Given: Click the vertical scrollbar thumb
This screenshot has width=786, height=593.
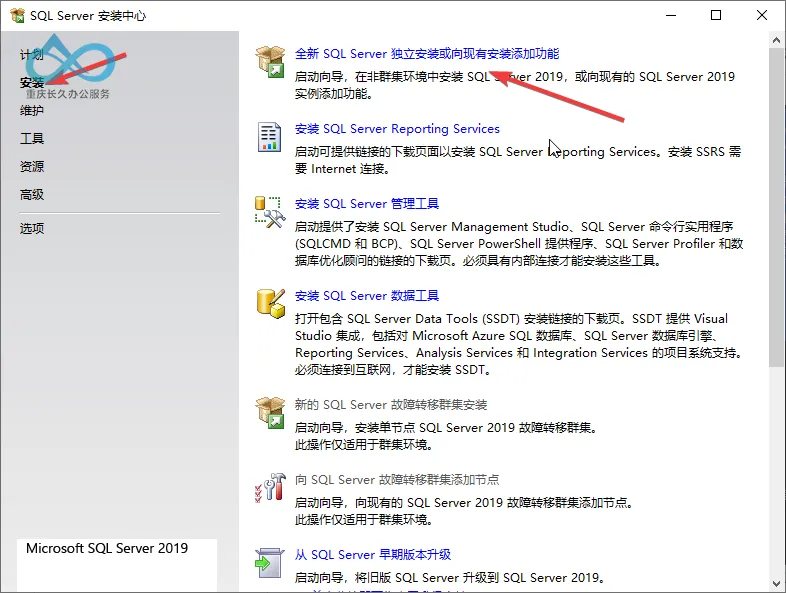Looking at the screenshot, I should [776, 208].
